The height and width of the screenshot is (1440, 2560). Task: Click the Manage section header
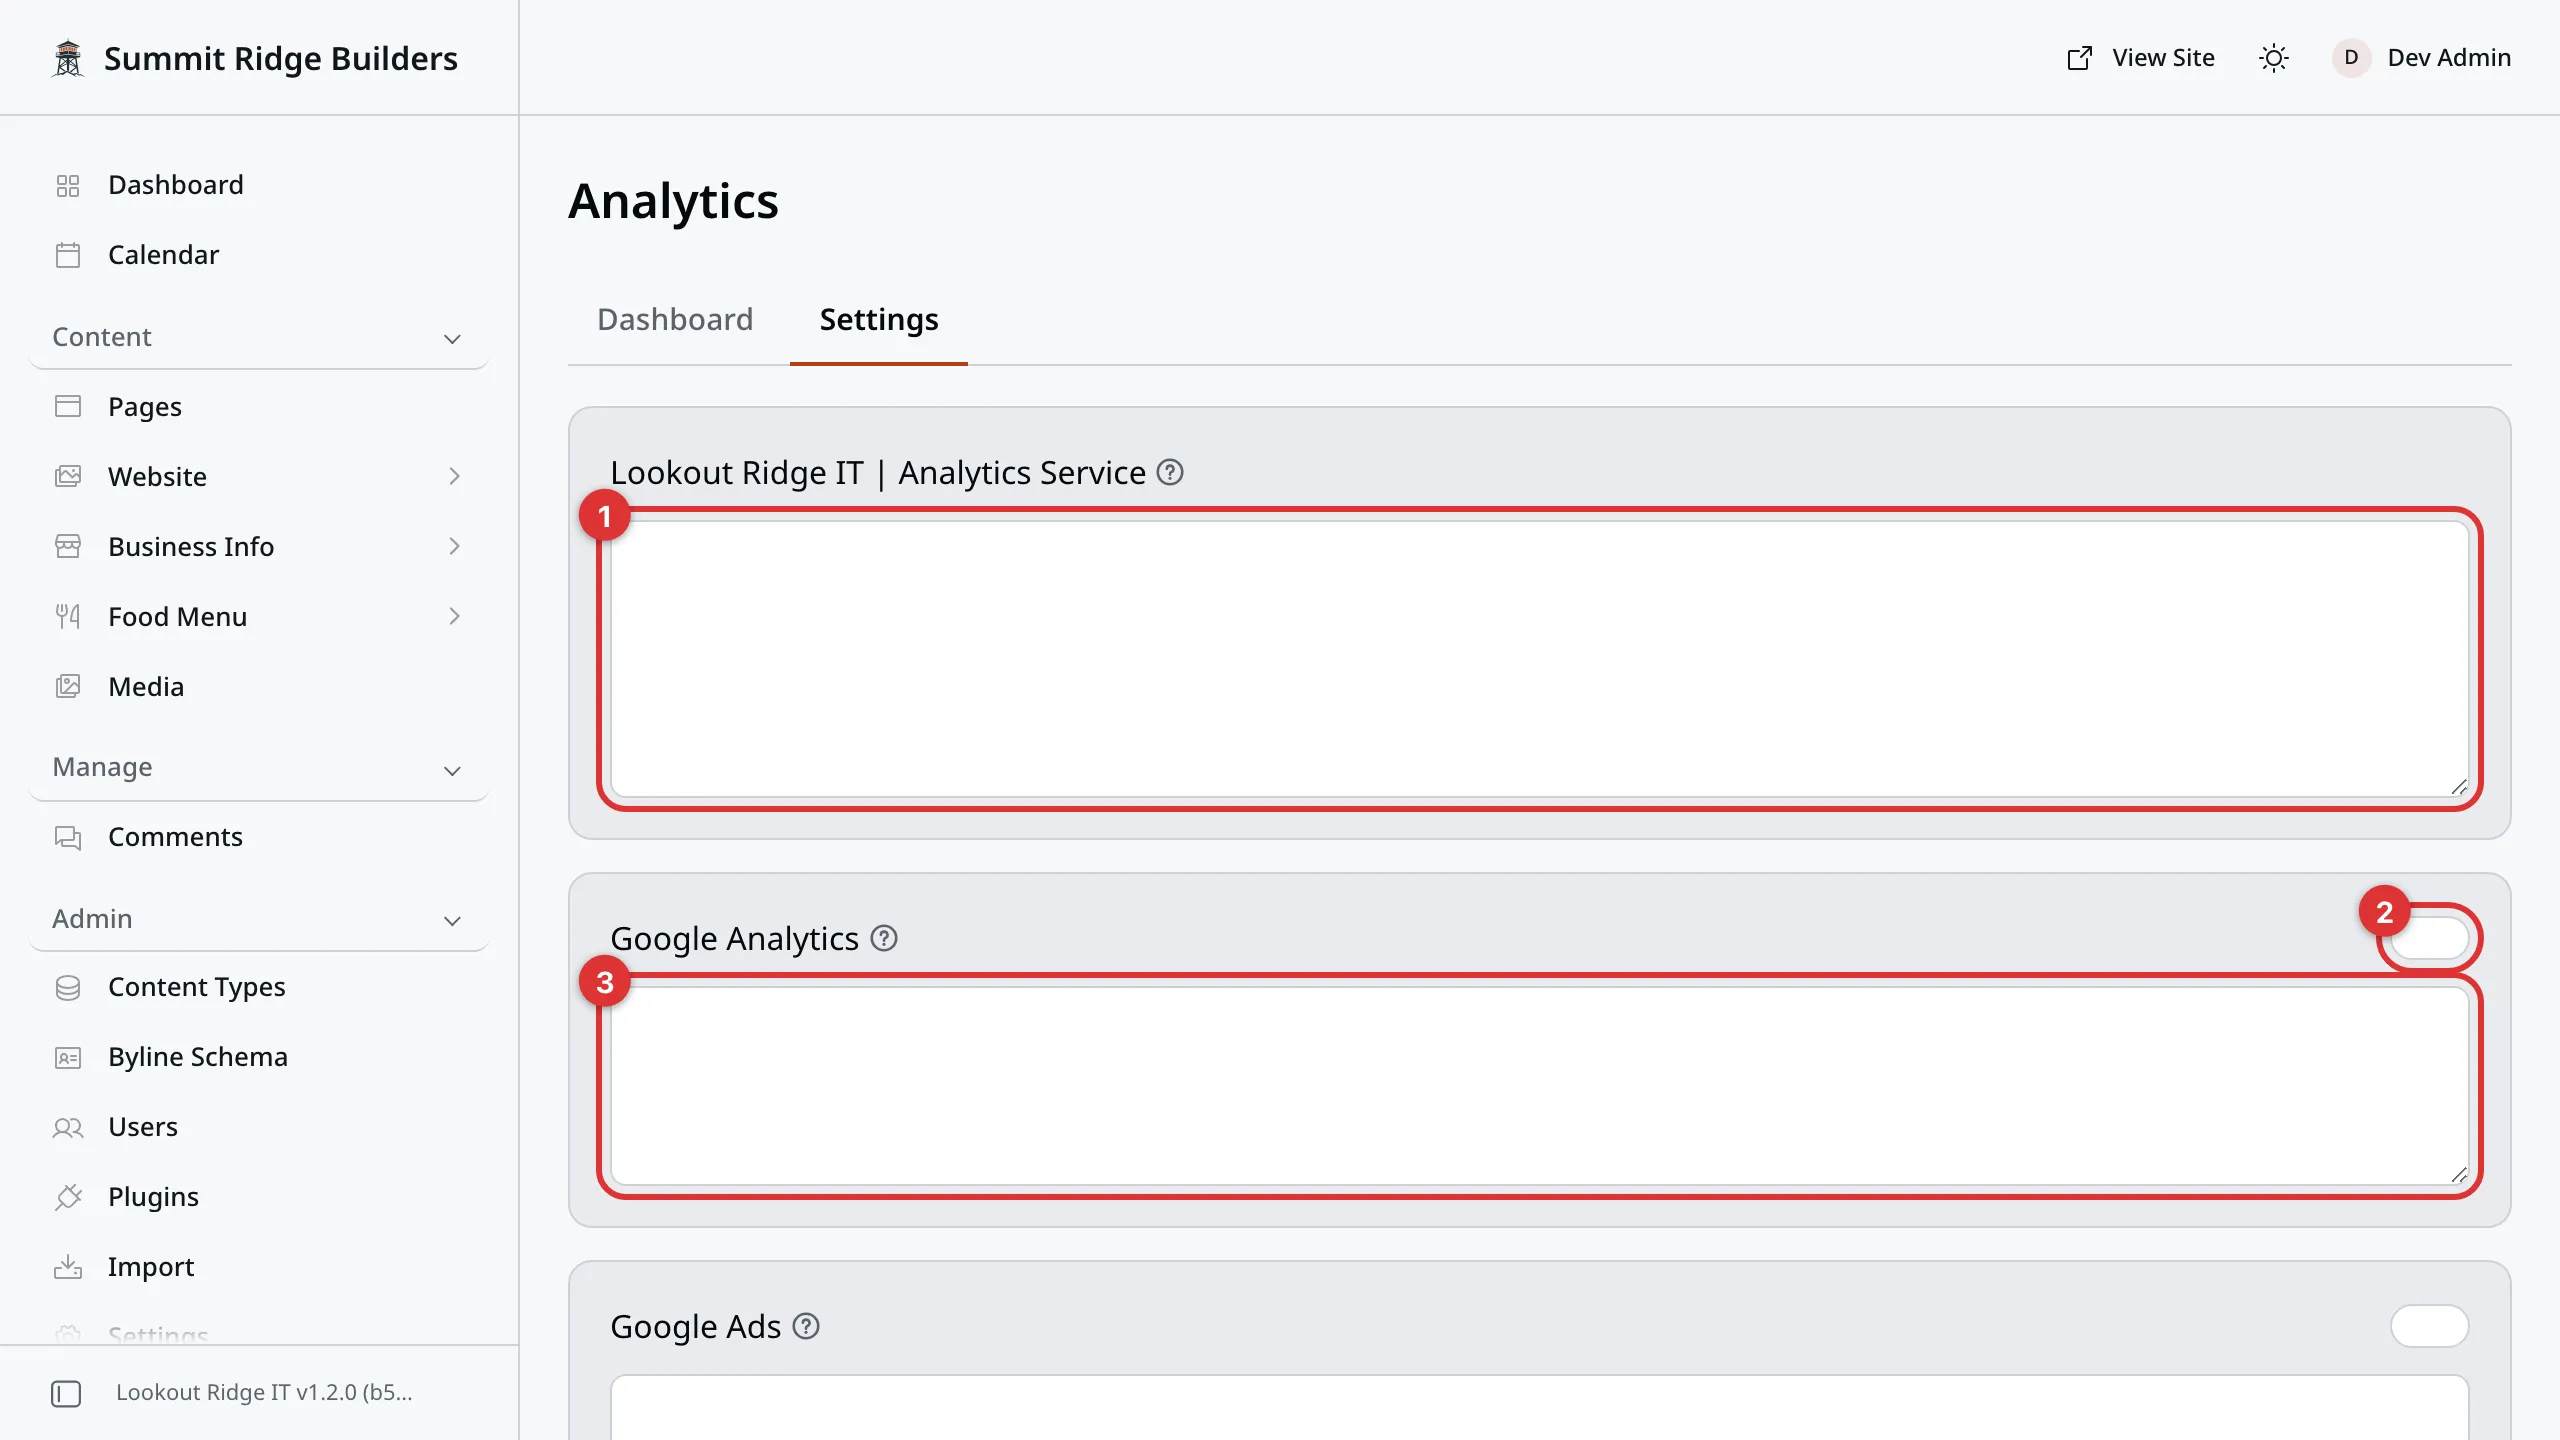coord(259,768)
